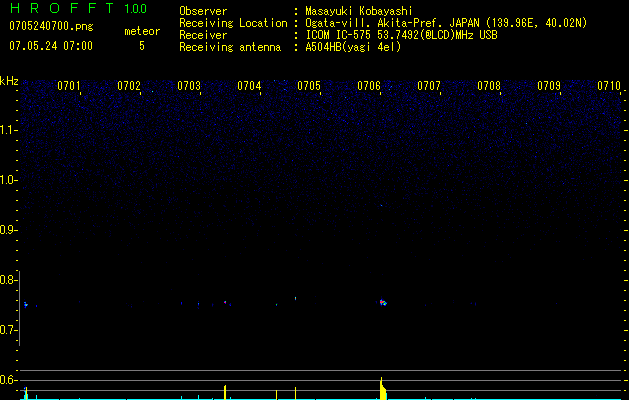Click the strong meteor echo after 0706
The image size is (629, 400).
[x=383, y=303]
